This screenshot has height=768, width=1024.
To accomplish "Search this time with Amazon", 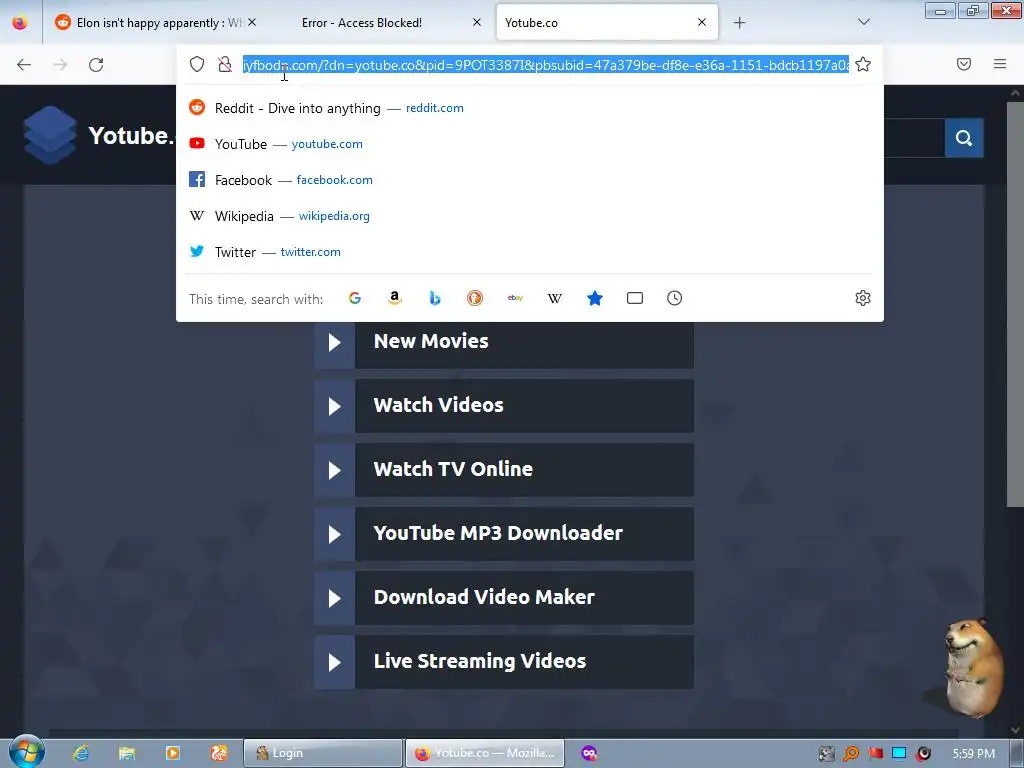I will pyautogui.click(x=394, y=298).
